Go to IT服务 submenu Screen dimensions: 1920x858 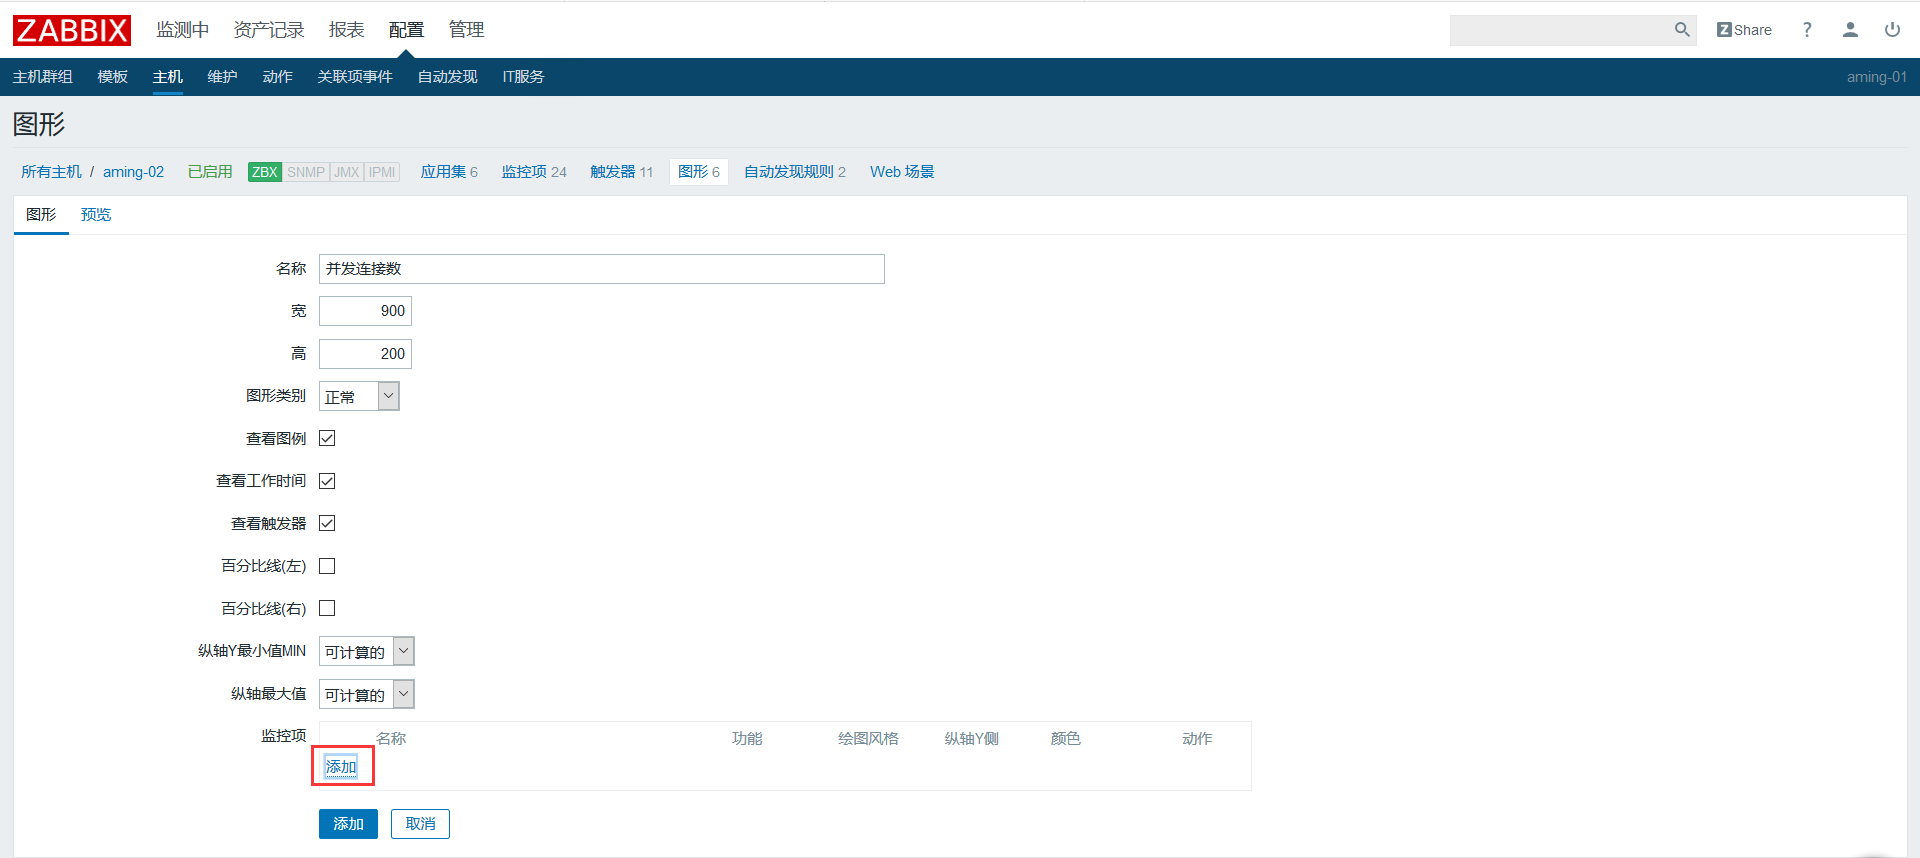(x=523, y=77)
